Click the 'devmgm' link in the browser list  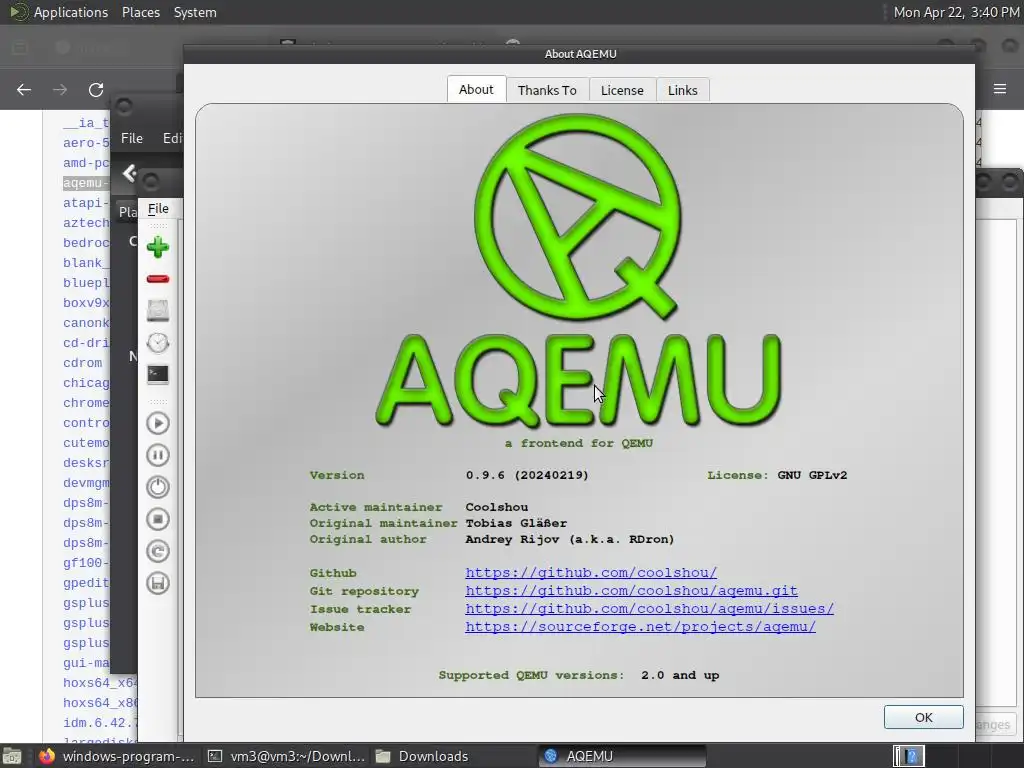click(x=86, y=483)
